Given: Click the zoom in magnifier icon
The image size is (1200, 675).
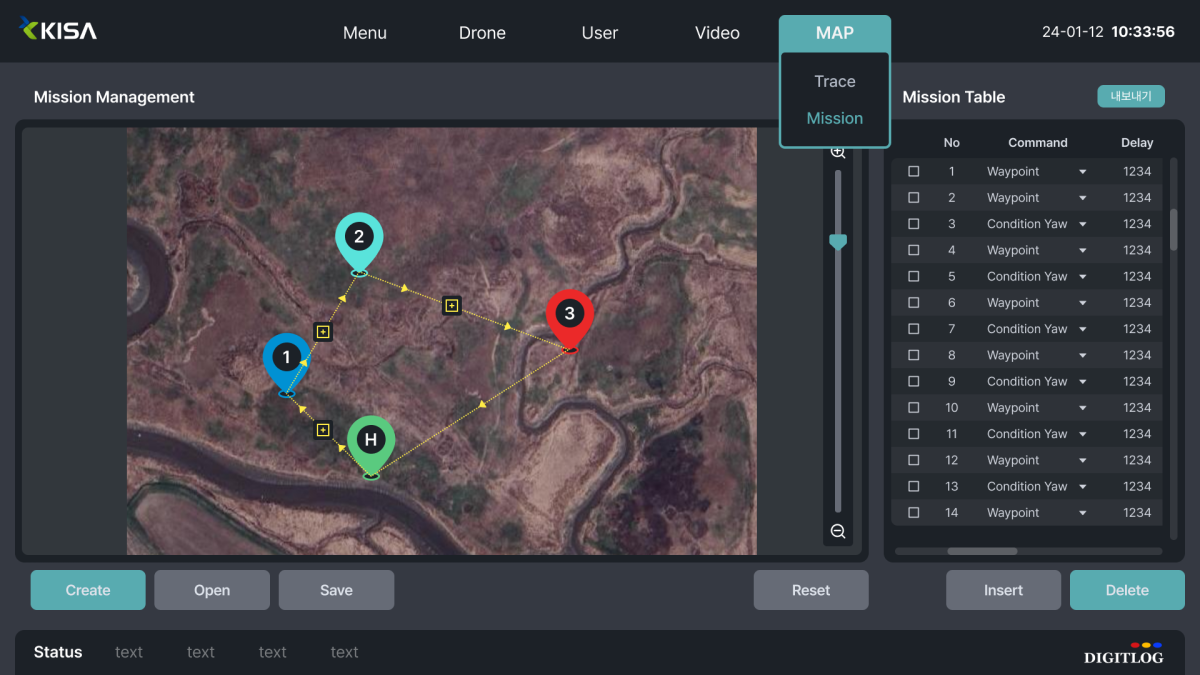Looking at the screenshot, I should pos(838,152).
